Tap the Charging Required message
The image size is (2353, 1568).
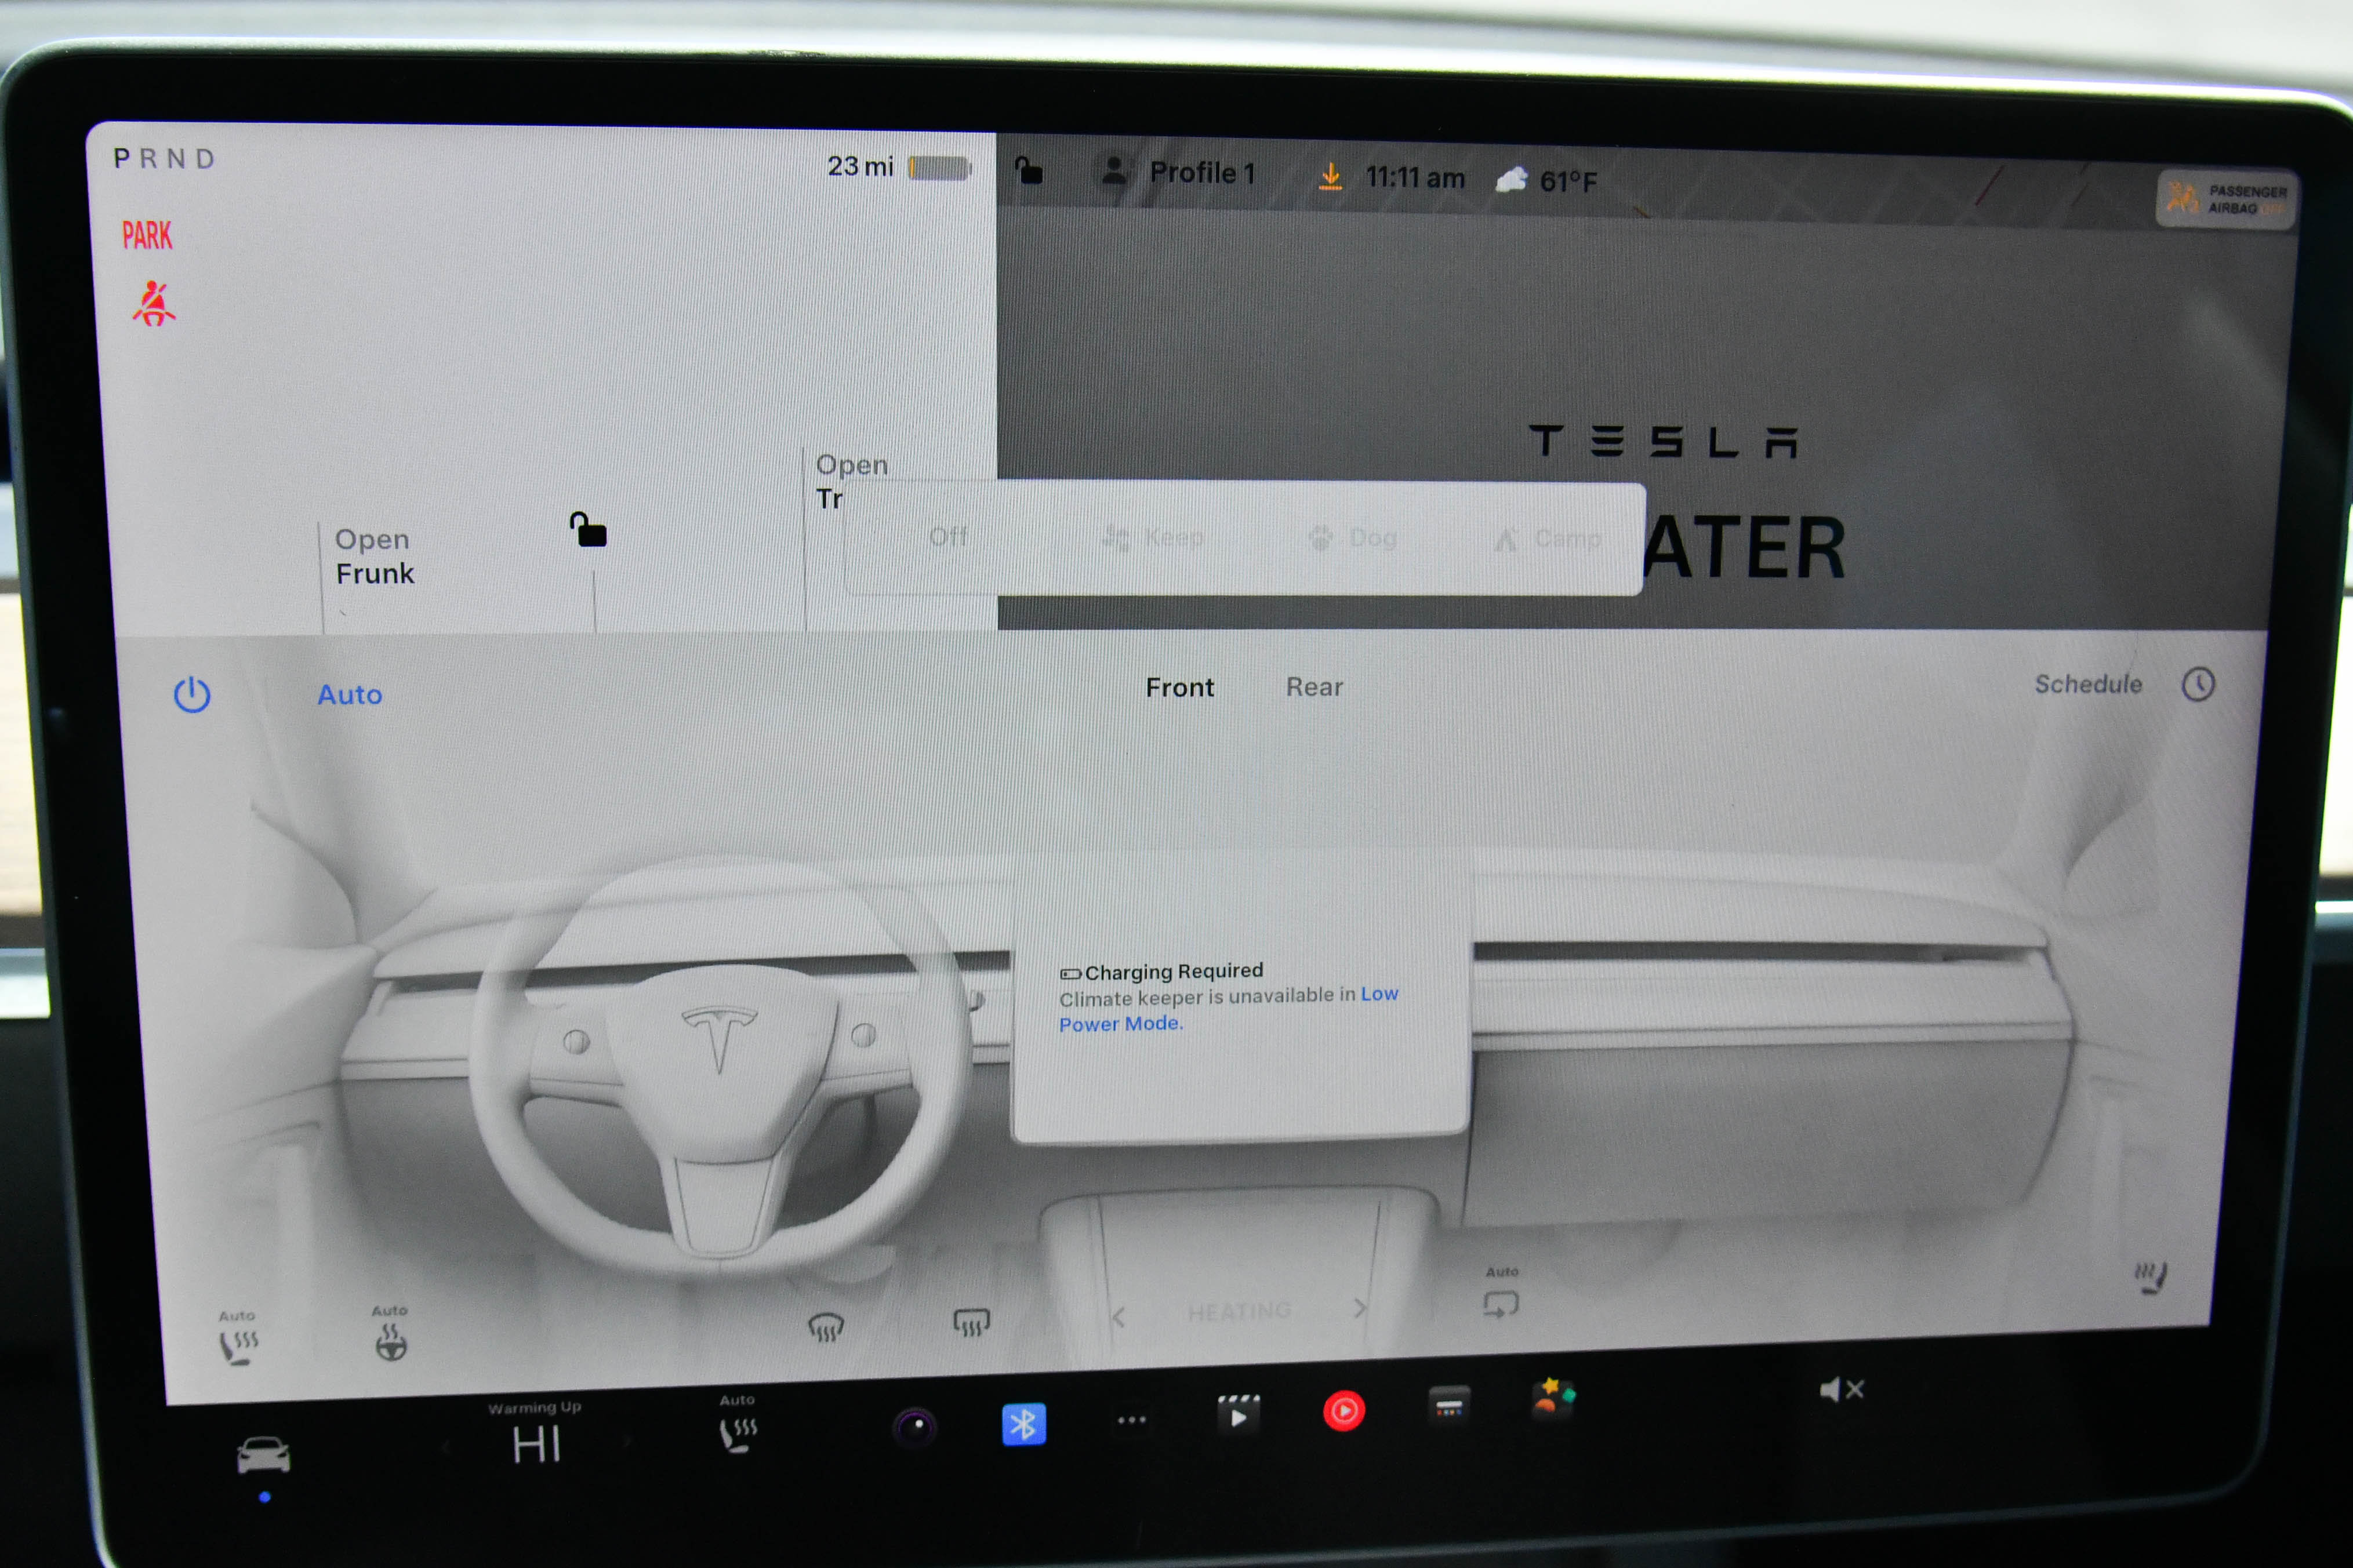tap(1162, 972)
